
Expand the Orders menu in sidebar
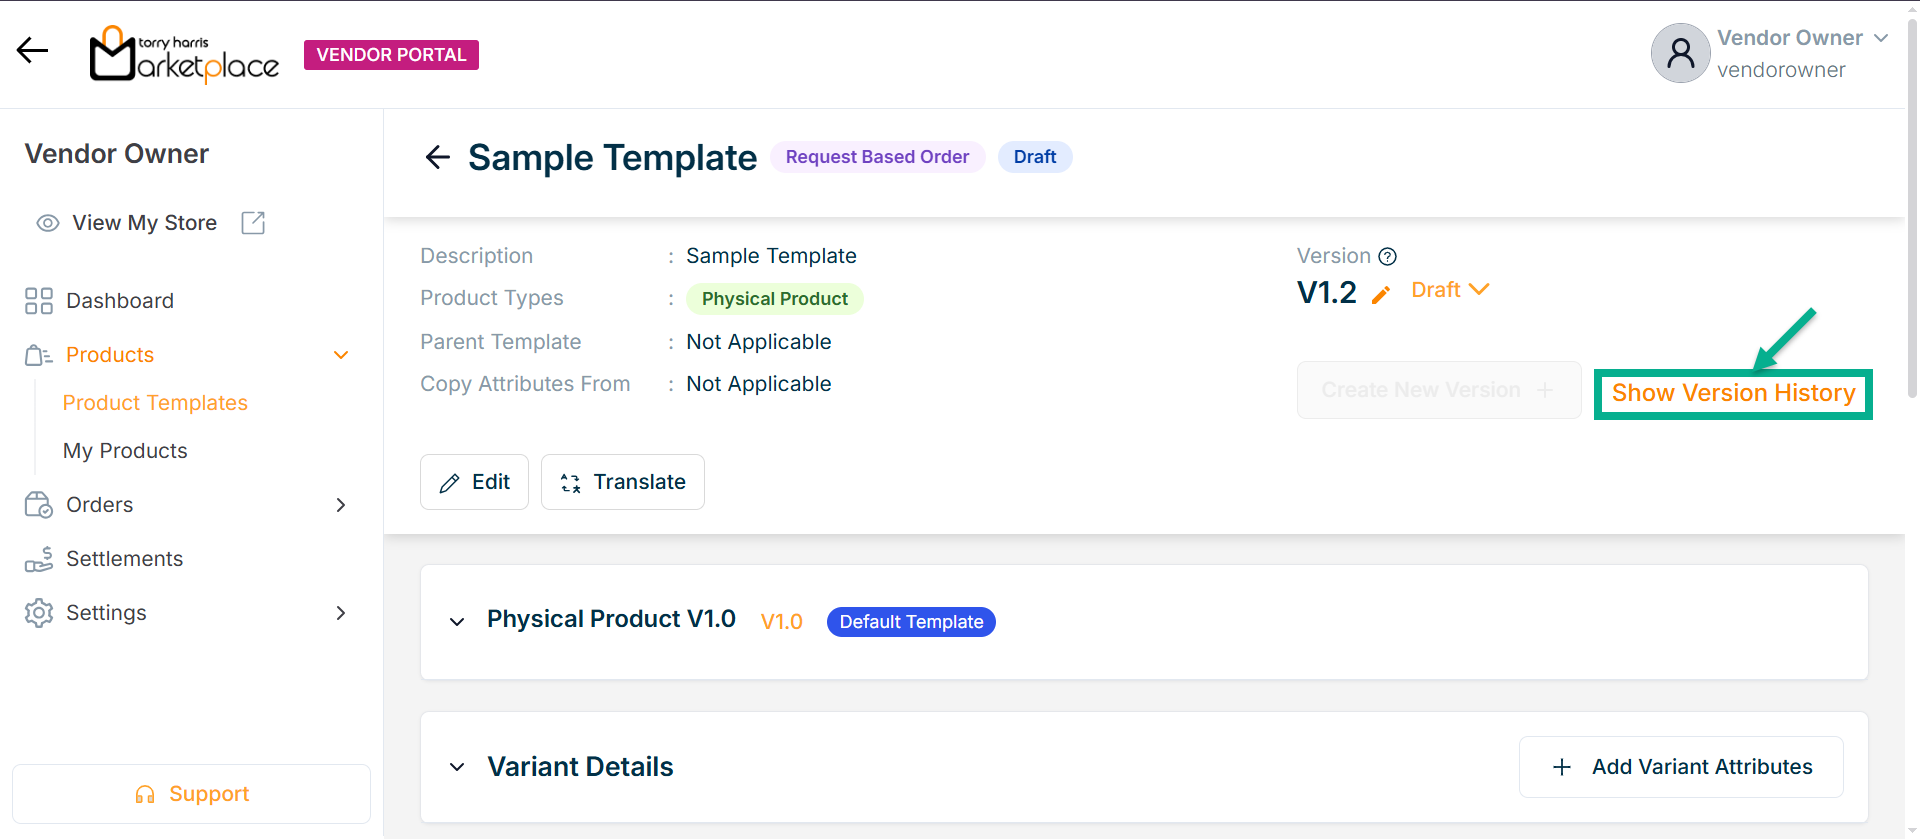pyautogui.click(x=340, y=505)
